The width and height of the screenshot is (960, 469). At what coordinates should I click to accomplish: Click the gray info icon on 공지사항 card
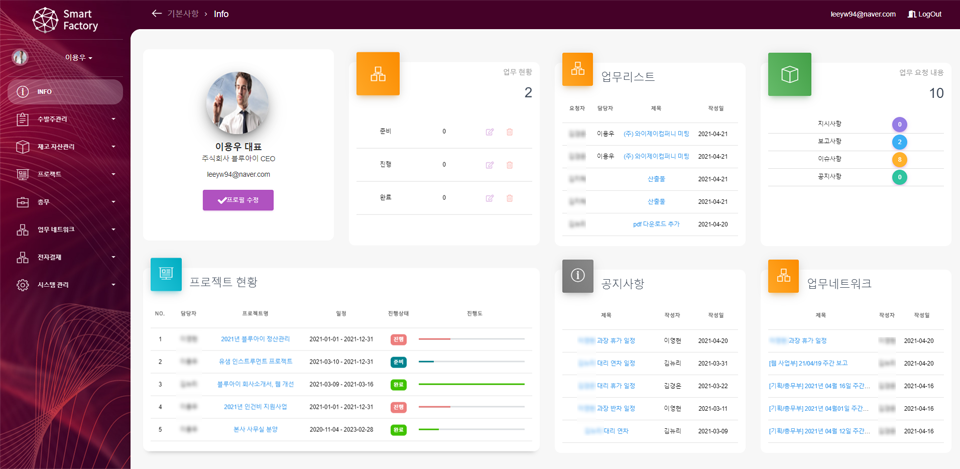pyautogui.click(x=578, y=275)
